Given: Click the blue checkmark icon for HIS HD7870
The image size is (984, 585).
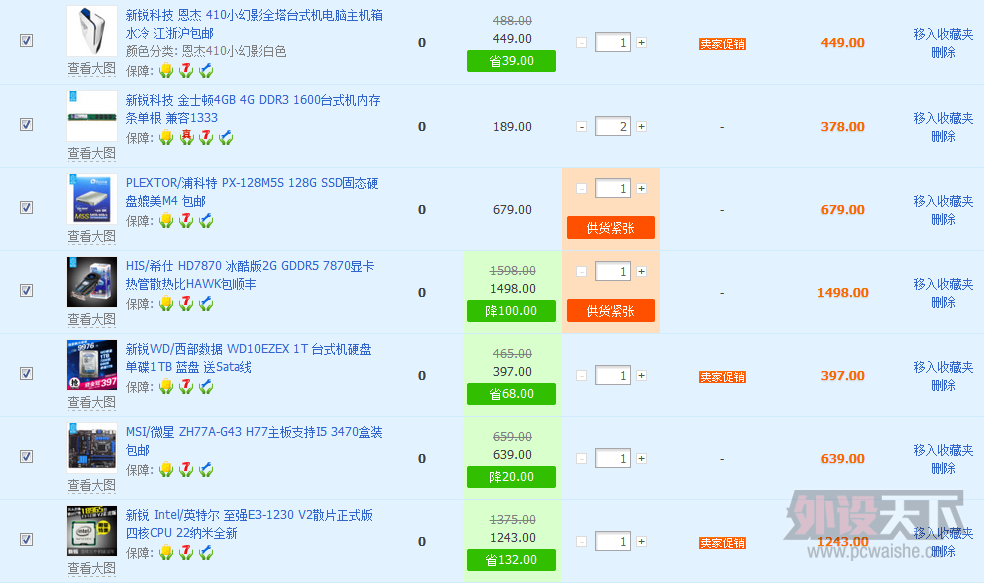Looking at the screenshot, I should point(206,303).
